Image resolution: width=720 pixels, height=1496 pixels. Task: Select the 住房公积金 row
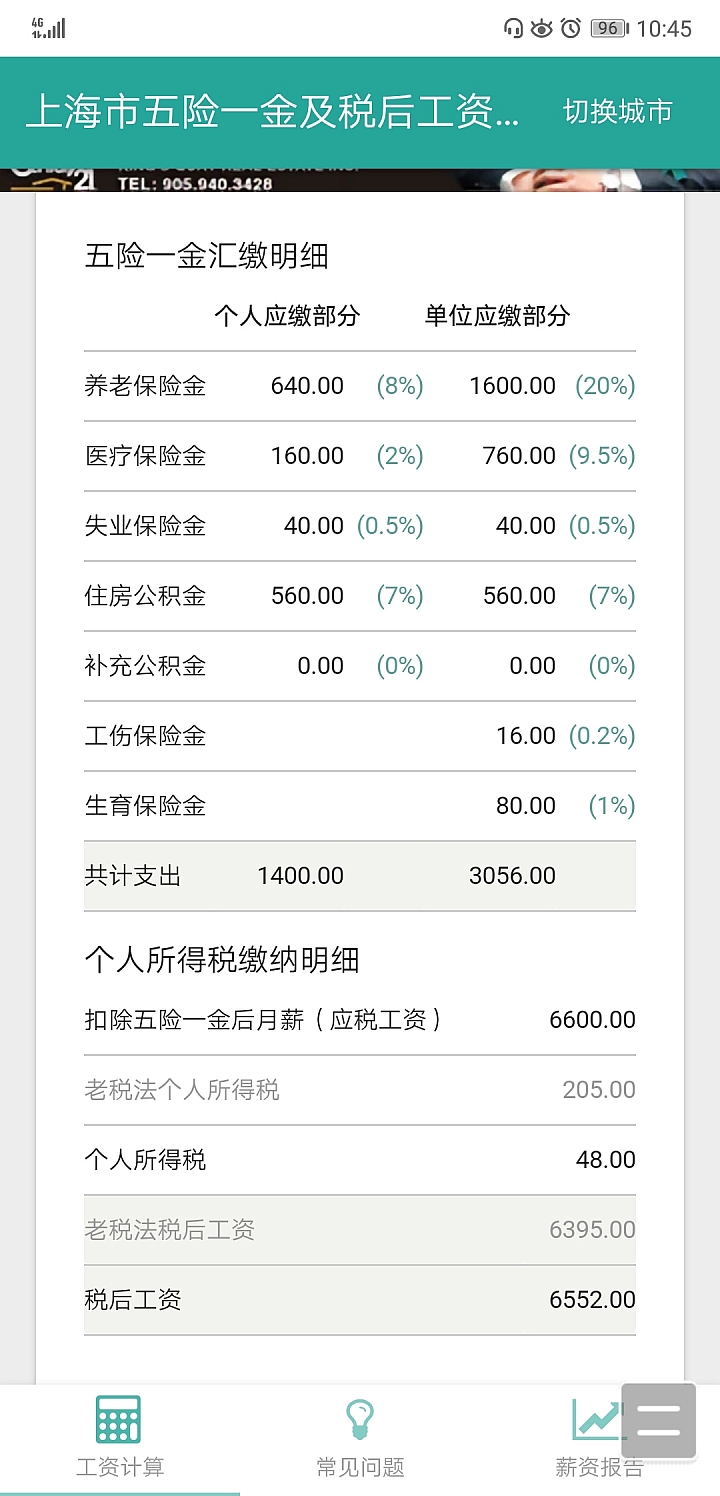[360, 596]
